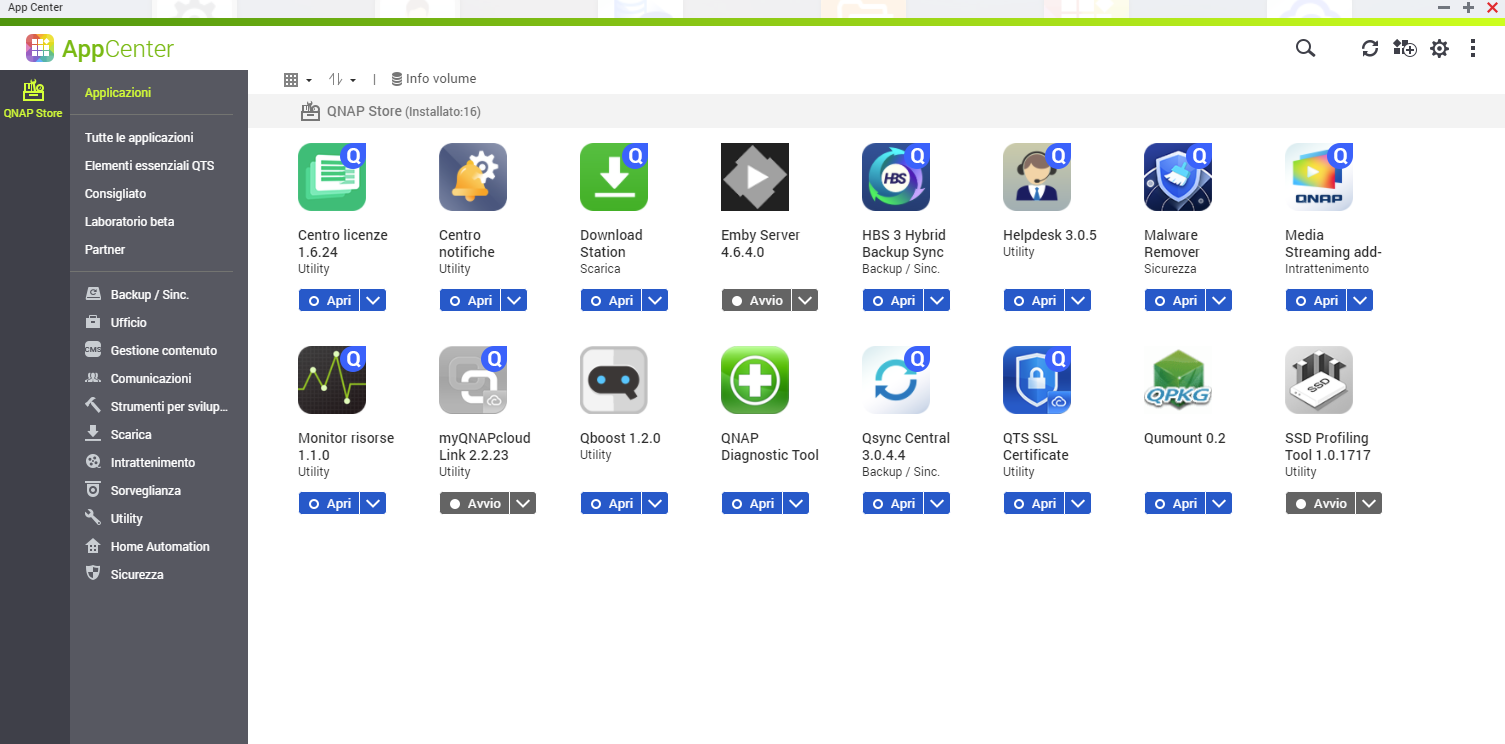1505x744 pixels.
Task: Open Info volume
Action: pyautogui.click(x=433, y=79)
